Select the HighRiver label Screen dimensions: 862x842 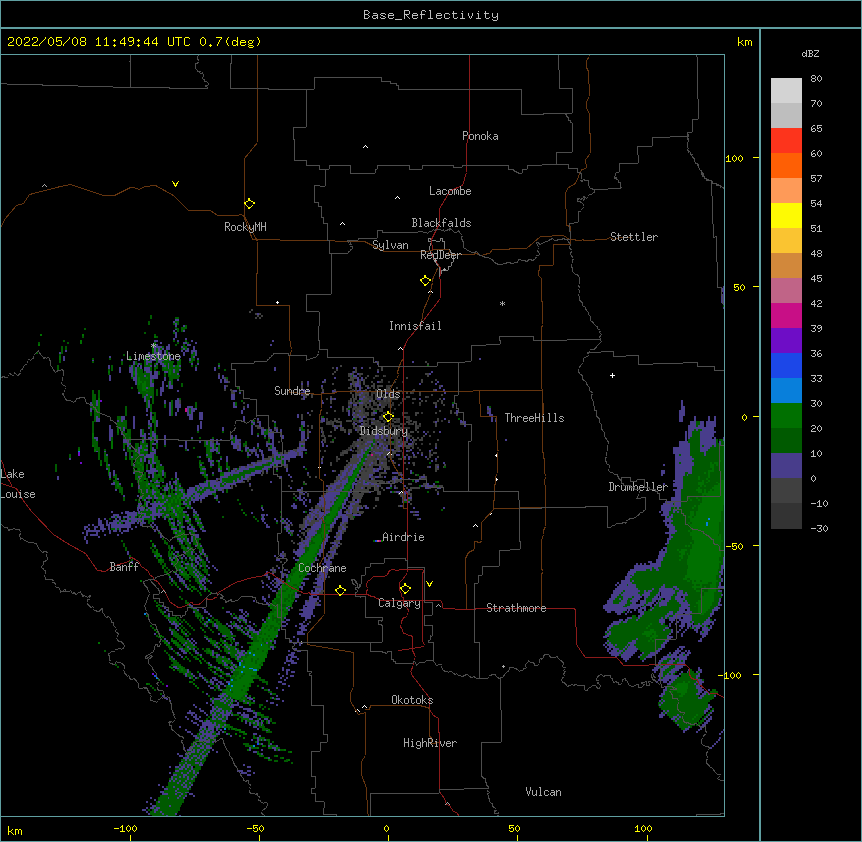pyautogui.click(x=430, y=743)
